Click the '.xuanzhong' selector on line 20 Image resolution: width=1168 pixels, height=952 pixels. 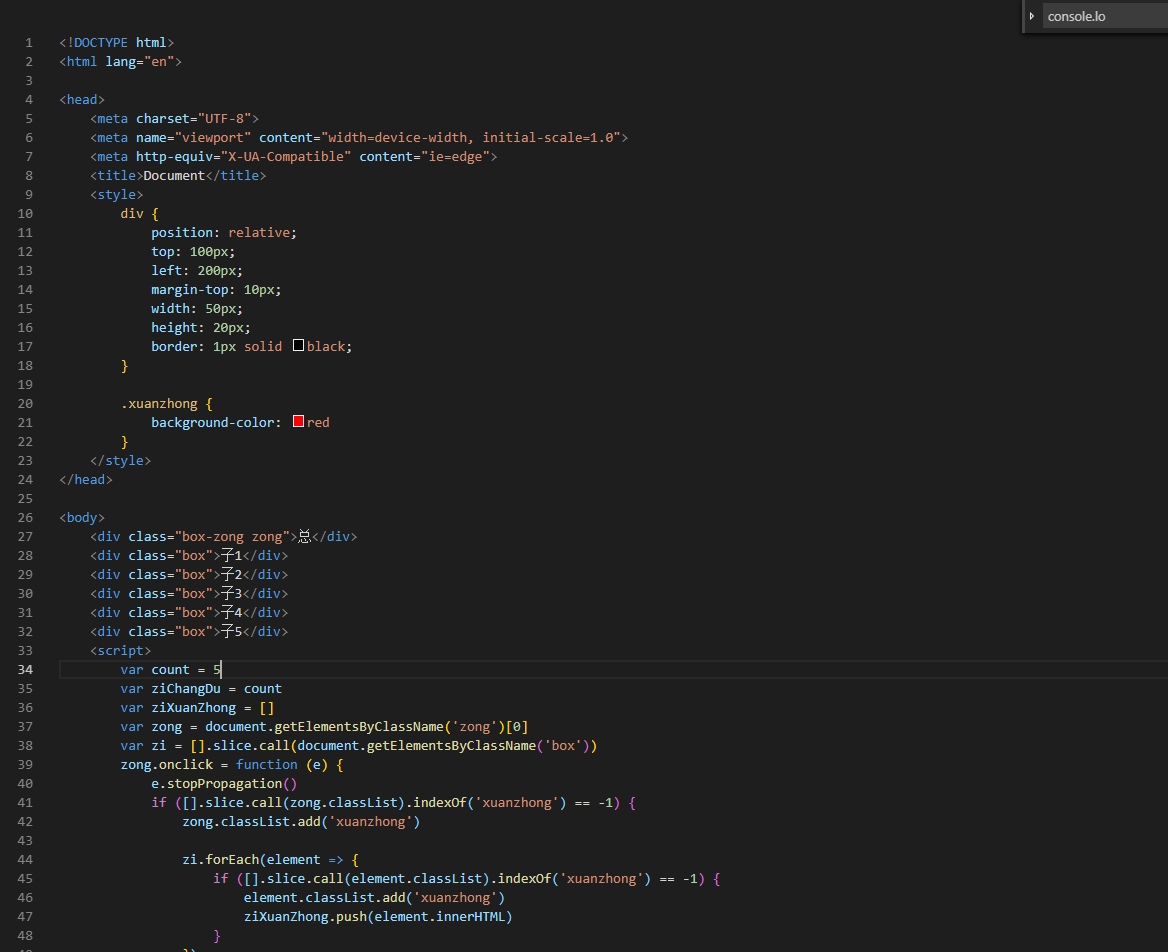pyautogui.click(x=159, y=404)
